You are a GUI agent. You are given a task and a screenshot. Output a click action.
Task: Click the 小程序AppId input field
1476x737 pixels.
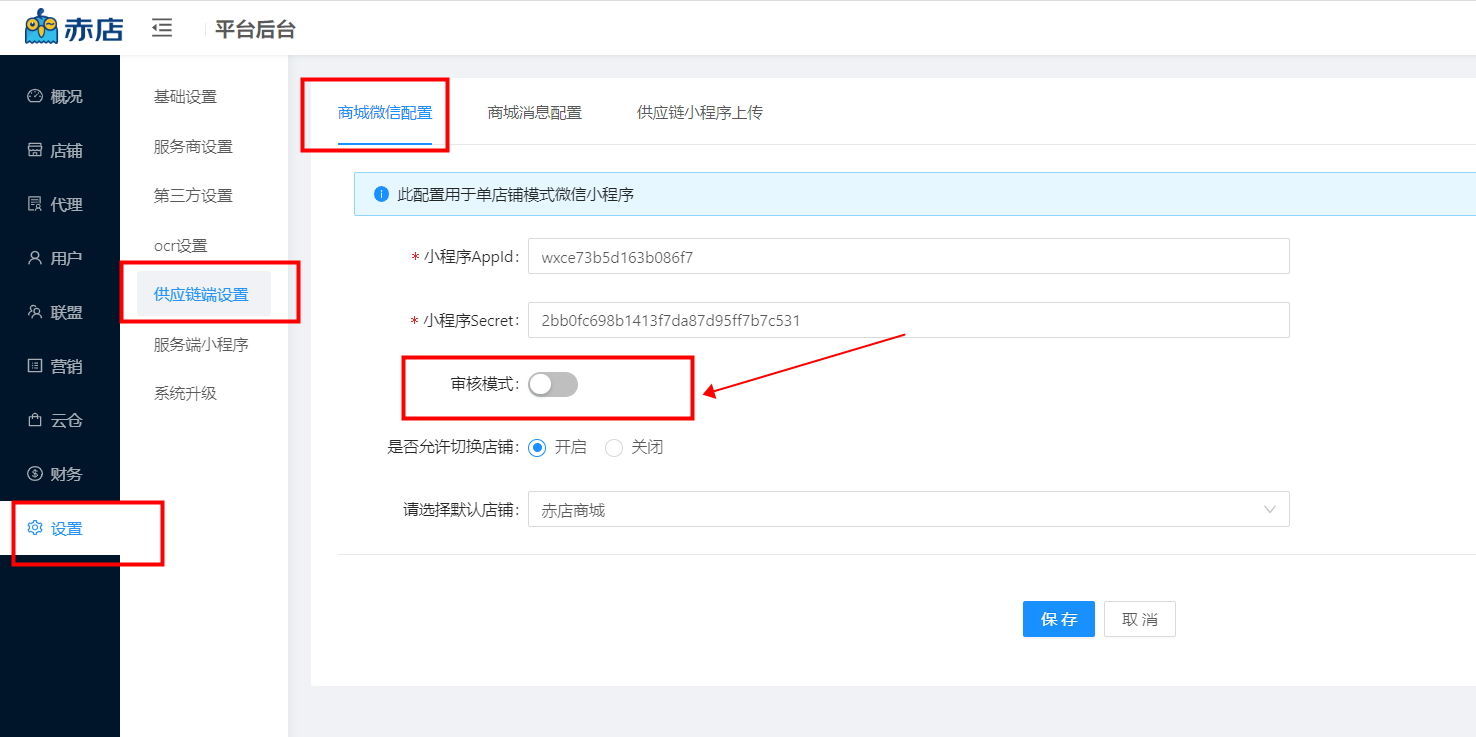(908, 257)
